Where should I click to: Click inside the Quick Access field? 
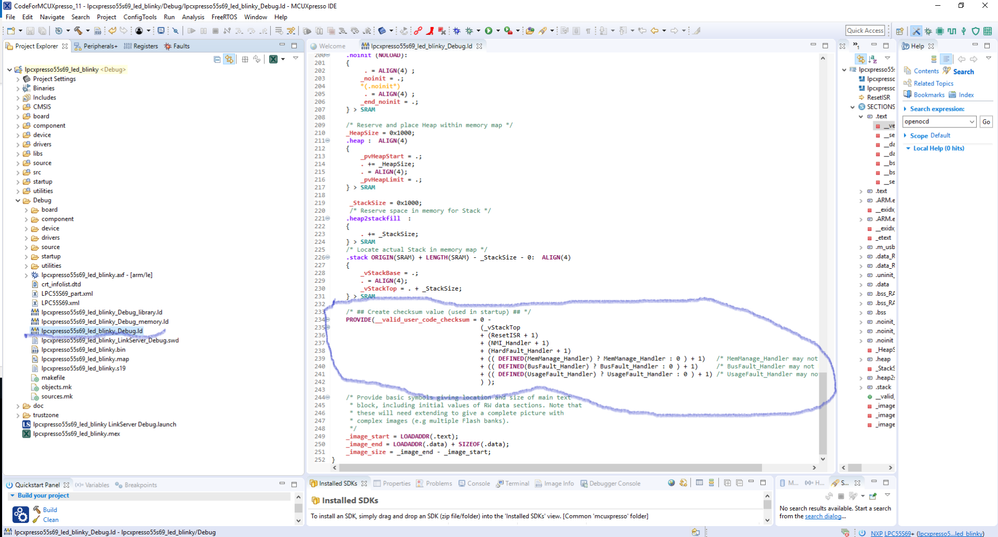865,31
